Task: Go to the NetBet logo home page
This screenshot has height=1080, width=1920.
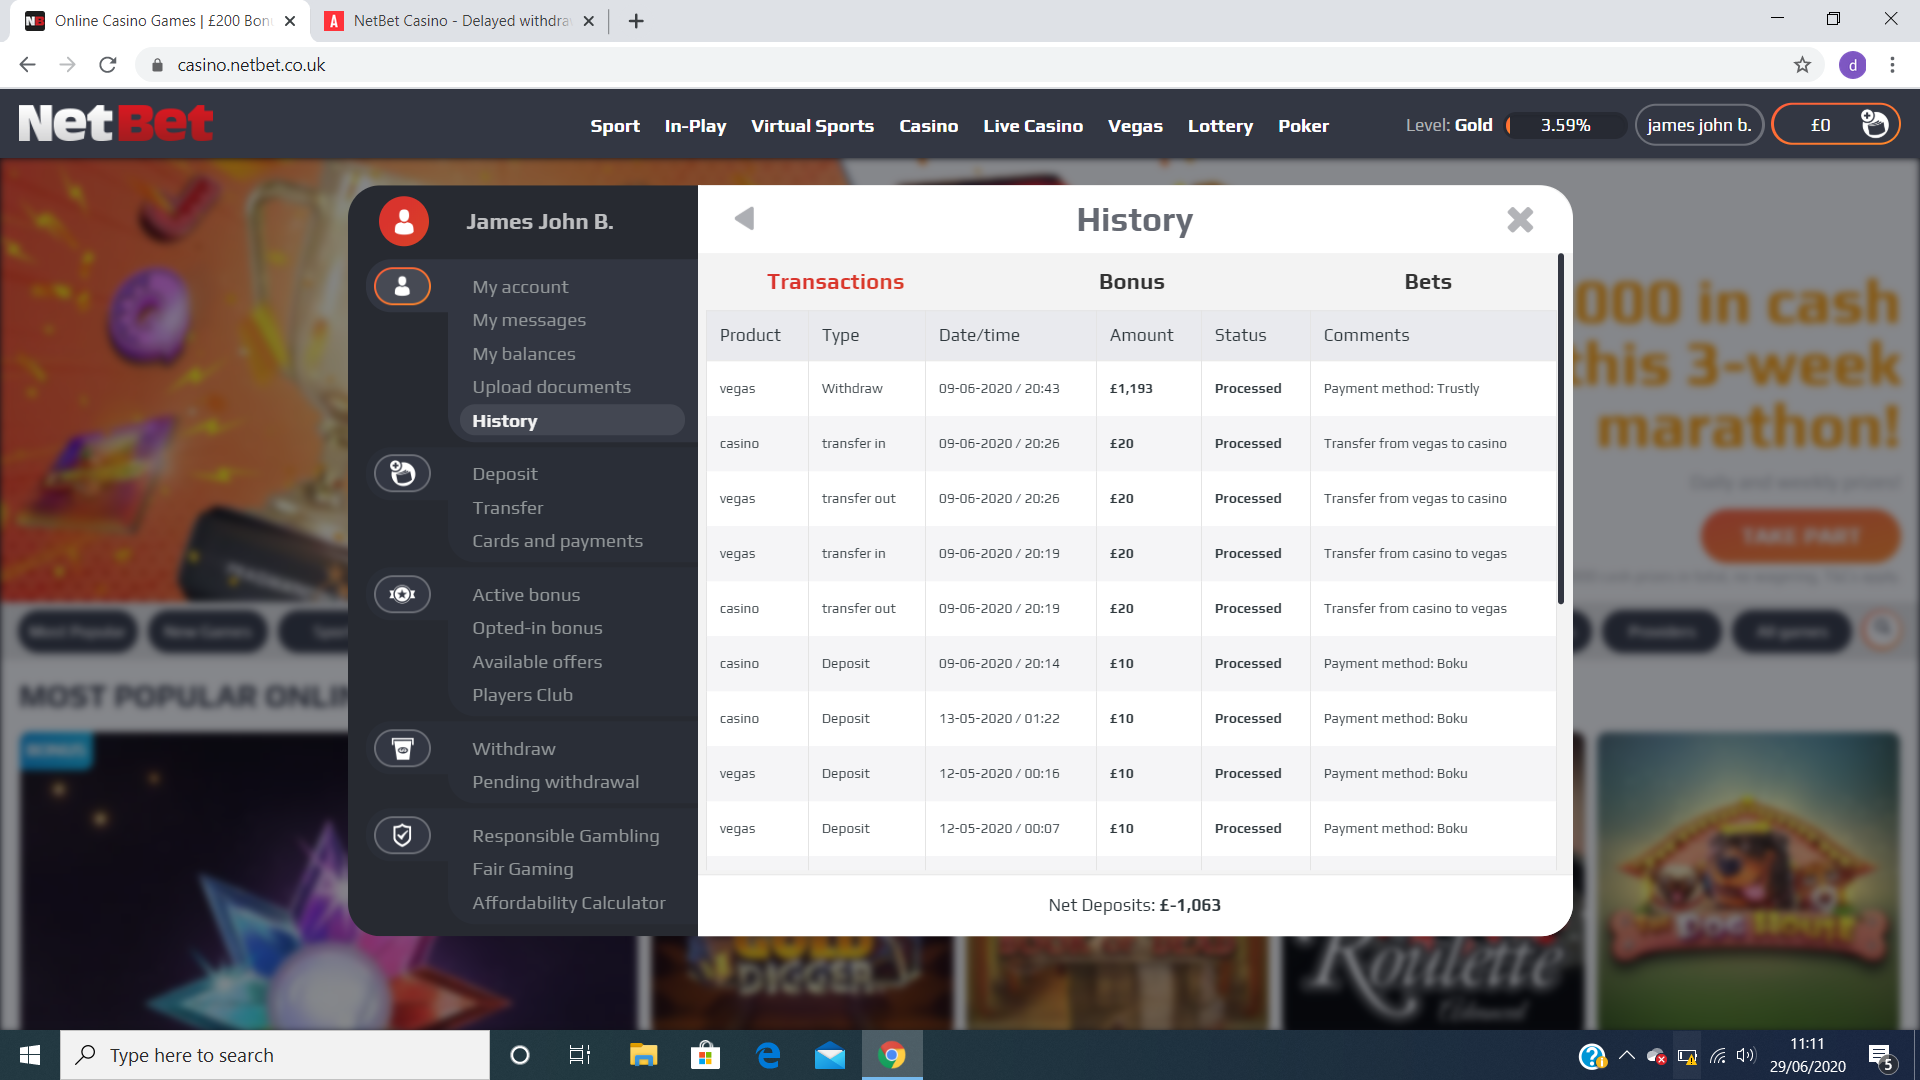Action: pyautogui.click(x=116, y=123)
